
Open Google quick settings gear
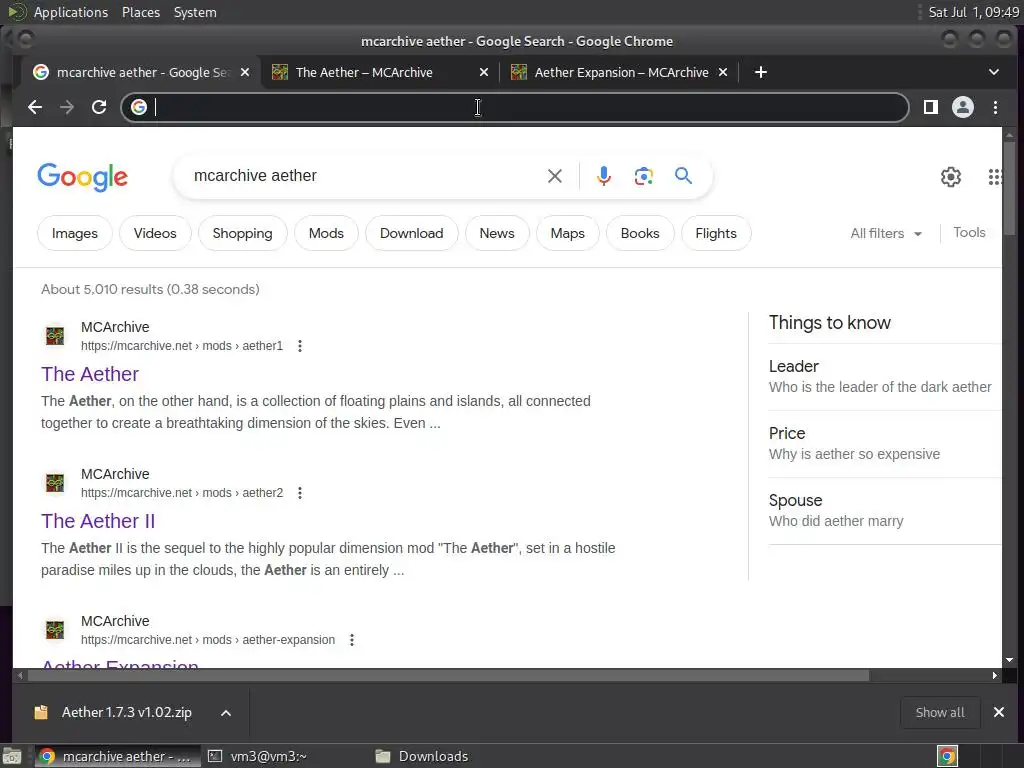click(951, 176)
